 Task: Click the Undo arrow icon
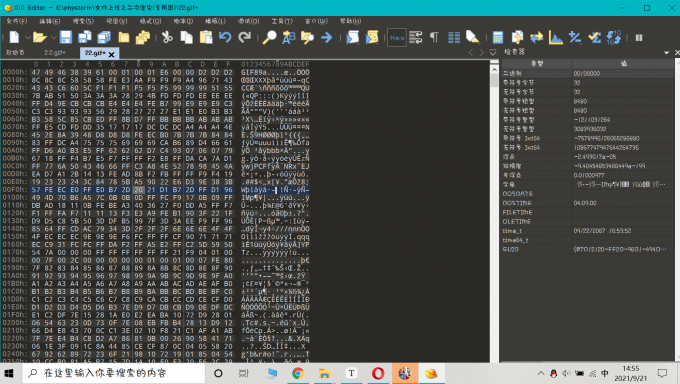point(225,37)
